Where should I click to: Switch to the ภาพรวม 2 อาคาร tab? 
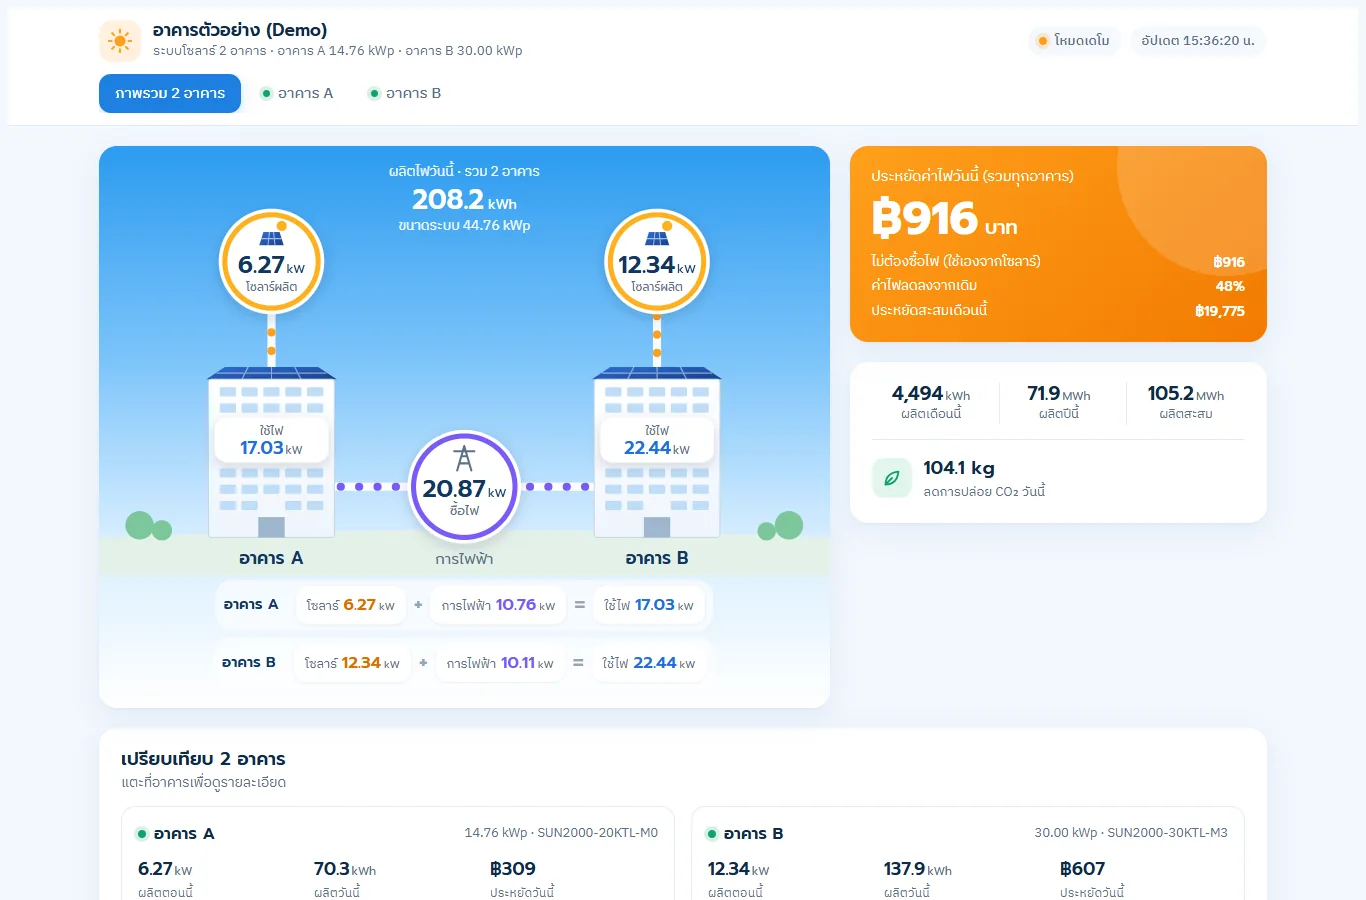coord(170,93)
